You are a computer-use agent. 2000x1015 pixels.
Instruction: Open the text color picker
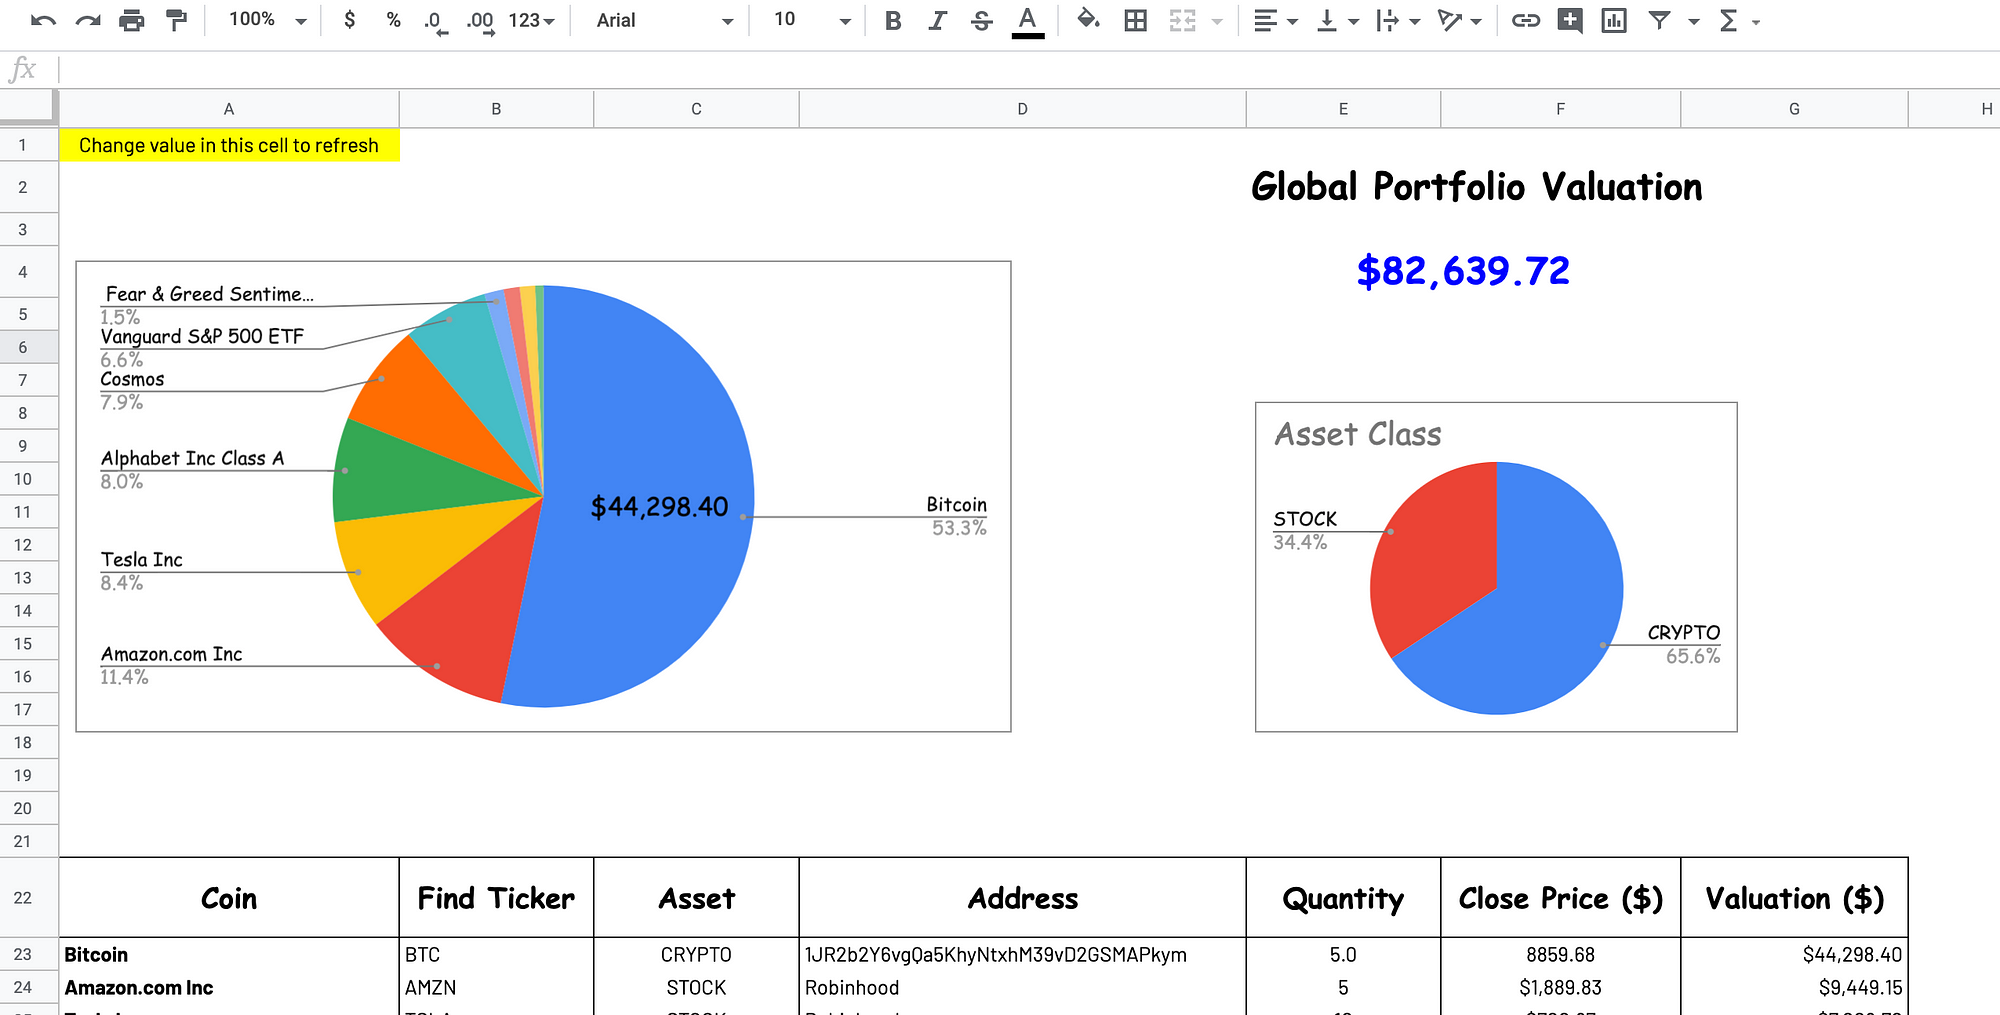(1027, 21)
